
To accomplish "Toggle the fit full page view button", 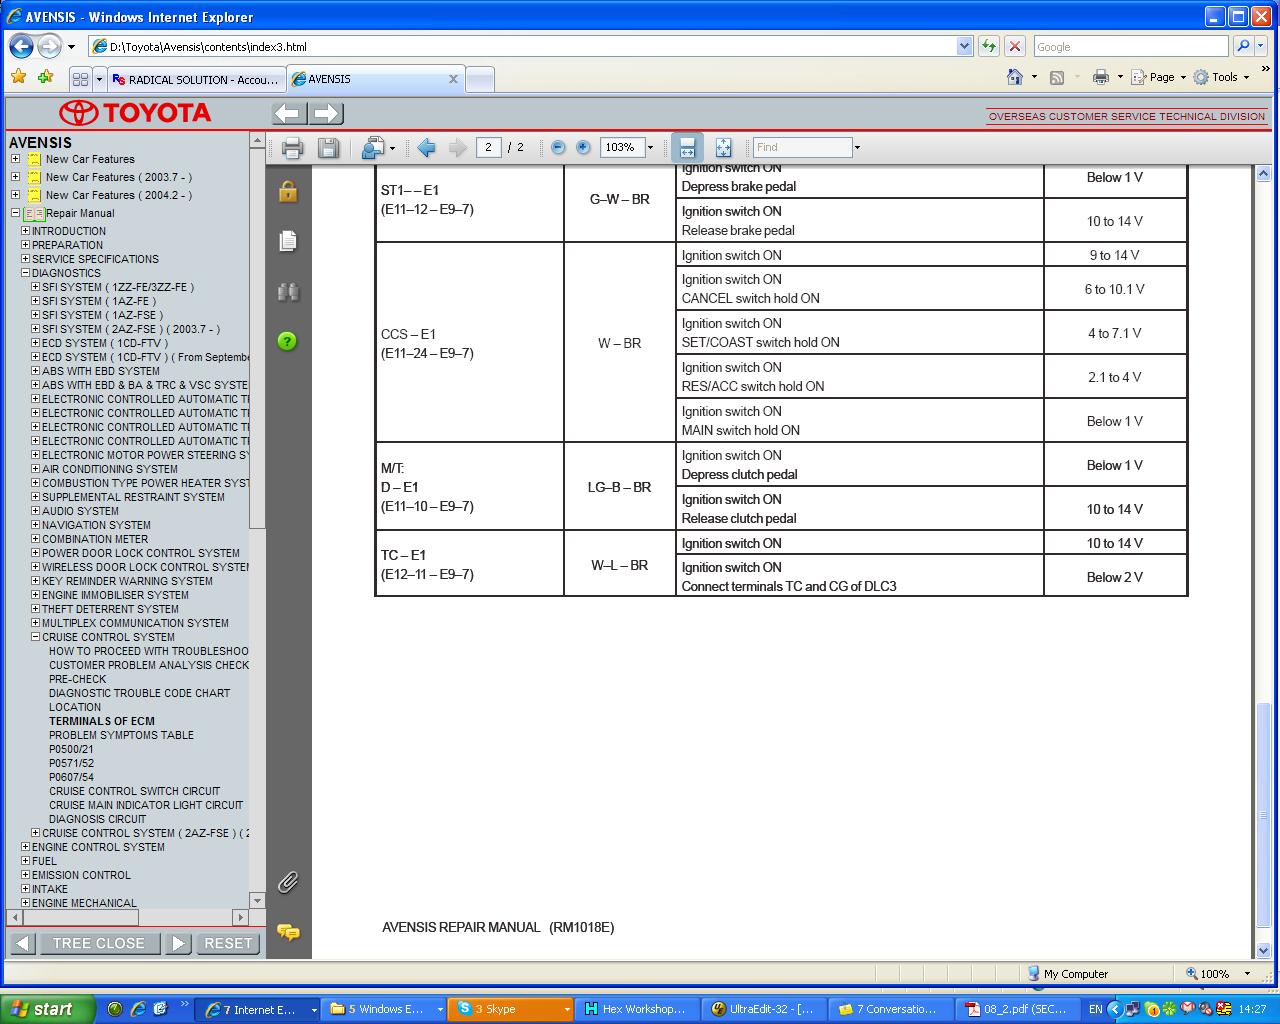I will (x=723, y=148).
